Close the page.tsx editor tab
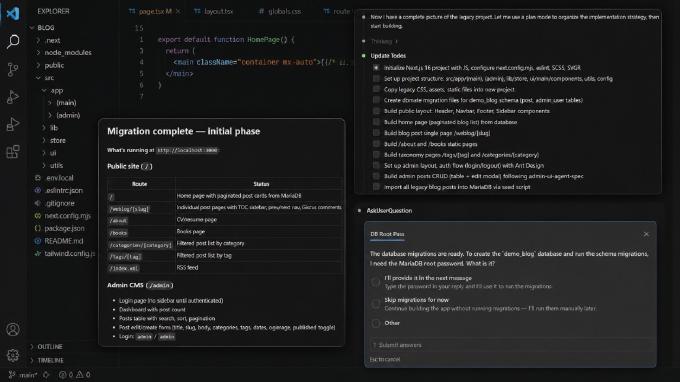 178,12
